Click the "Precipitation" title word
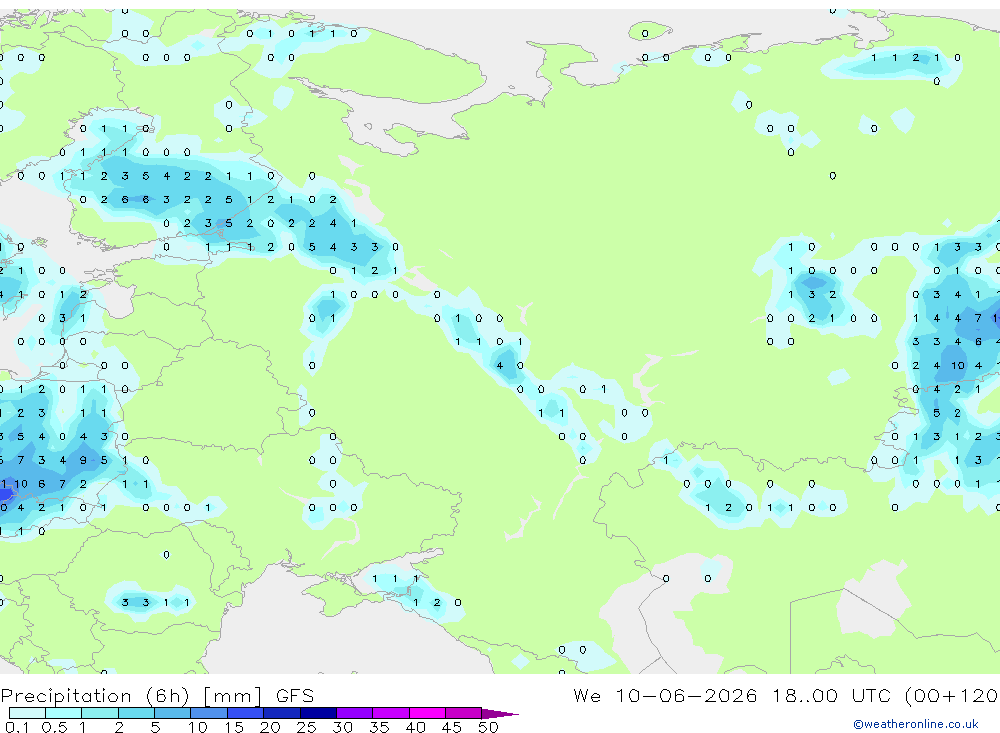Viewport: 1000px width, 733px height. [66, 696]
